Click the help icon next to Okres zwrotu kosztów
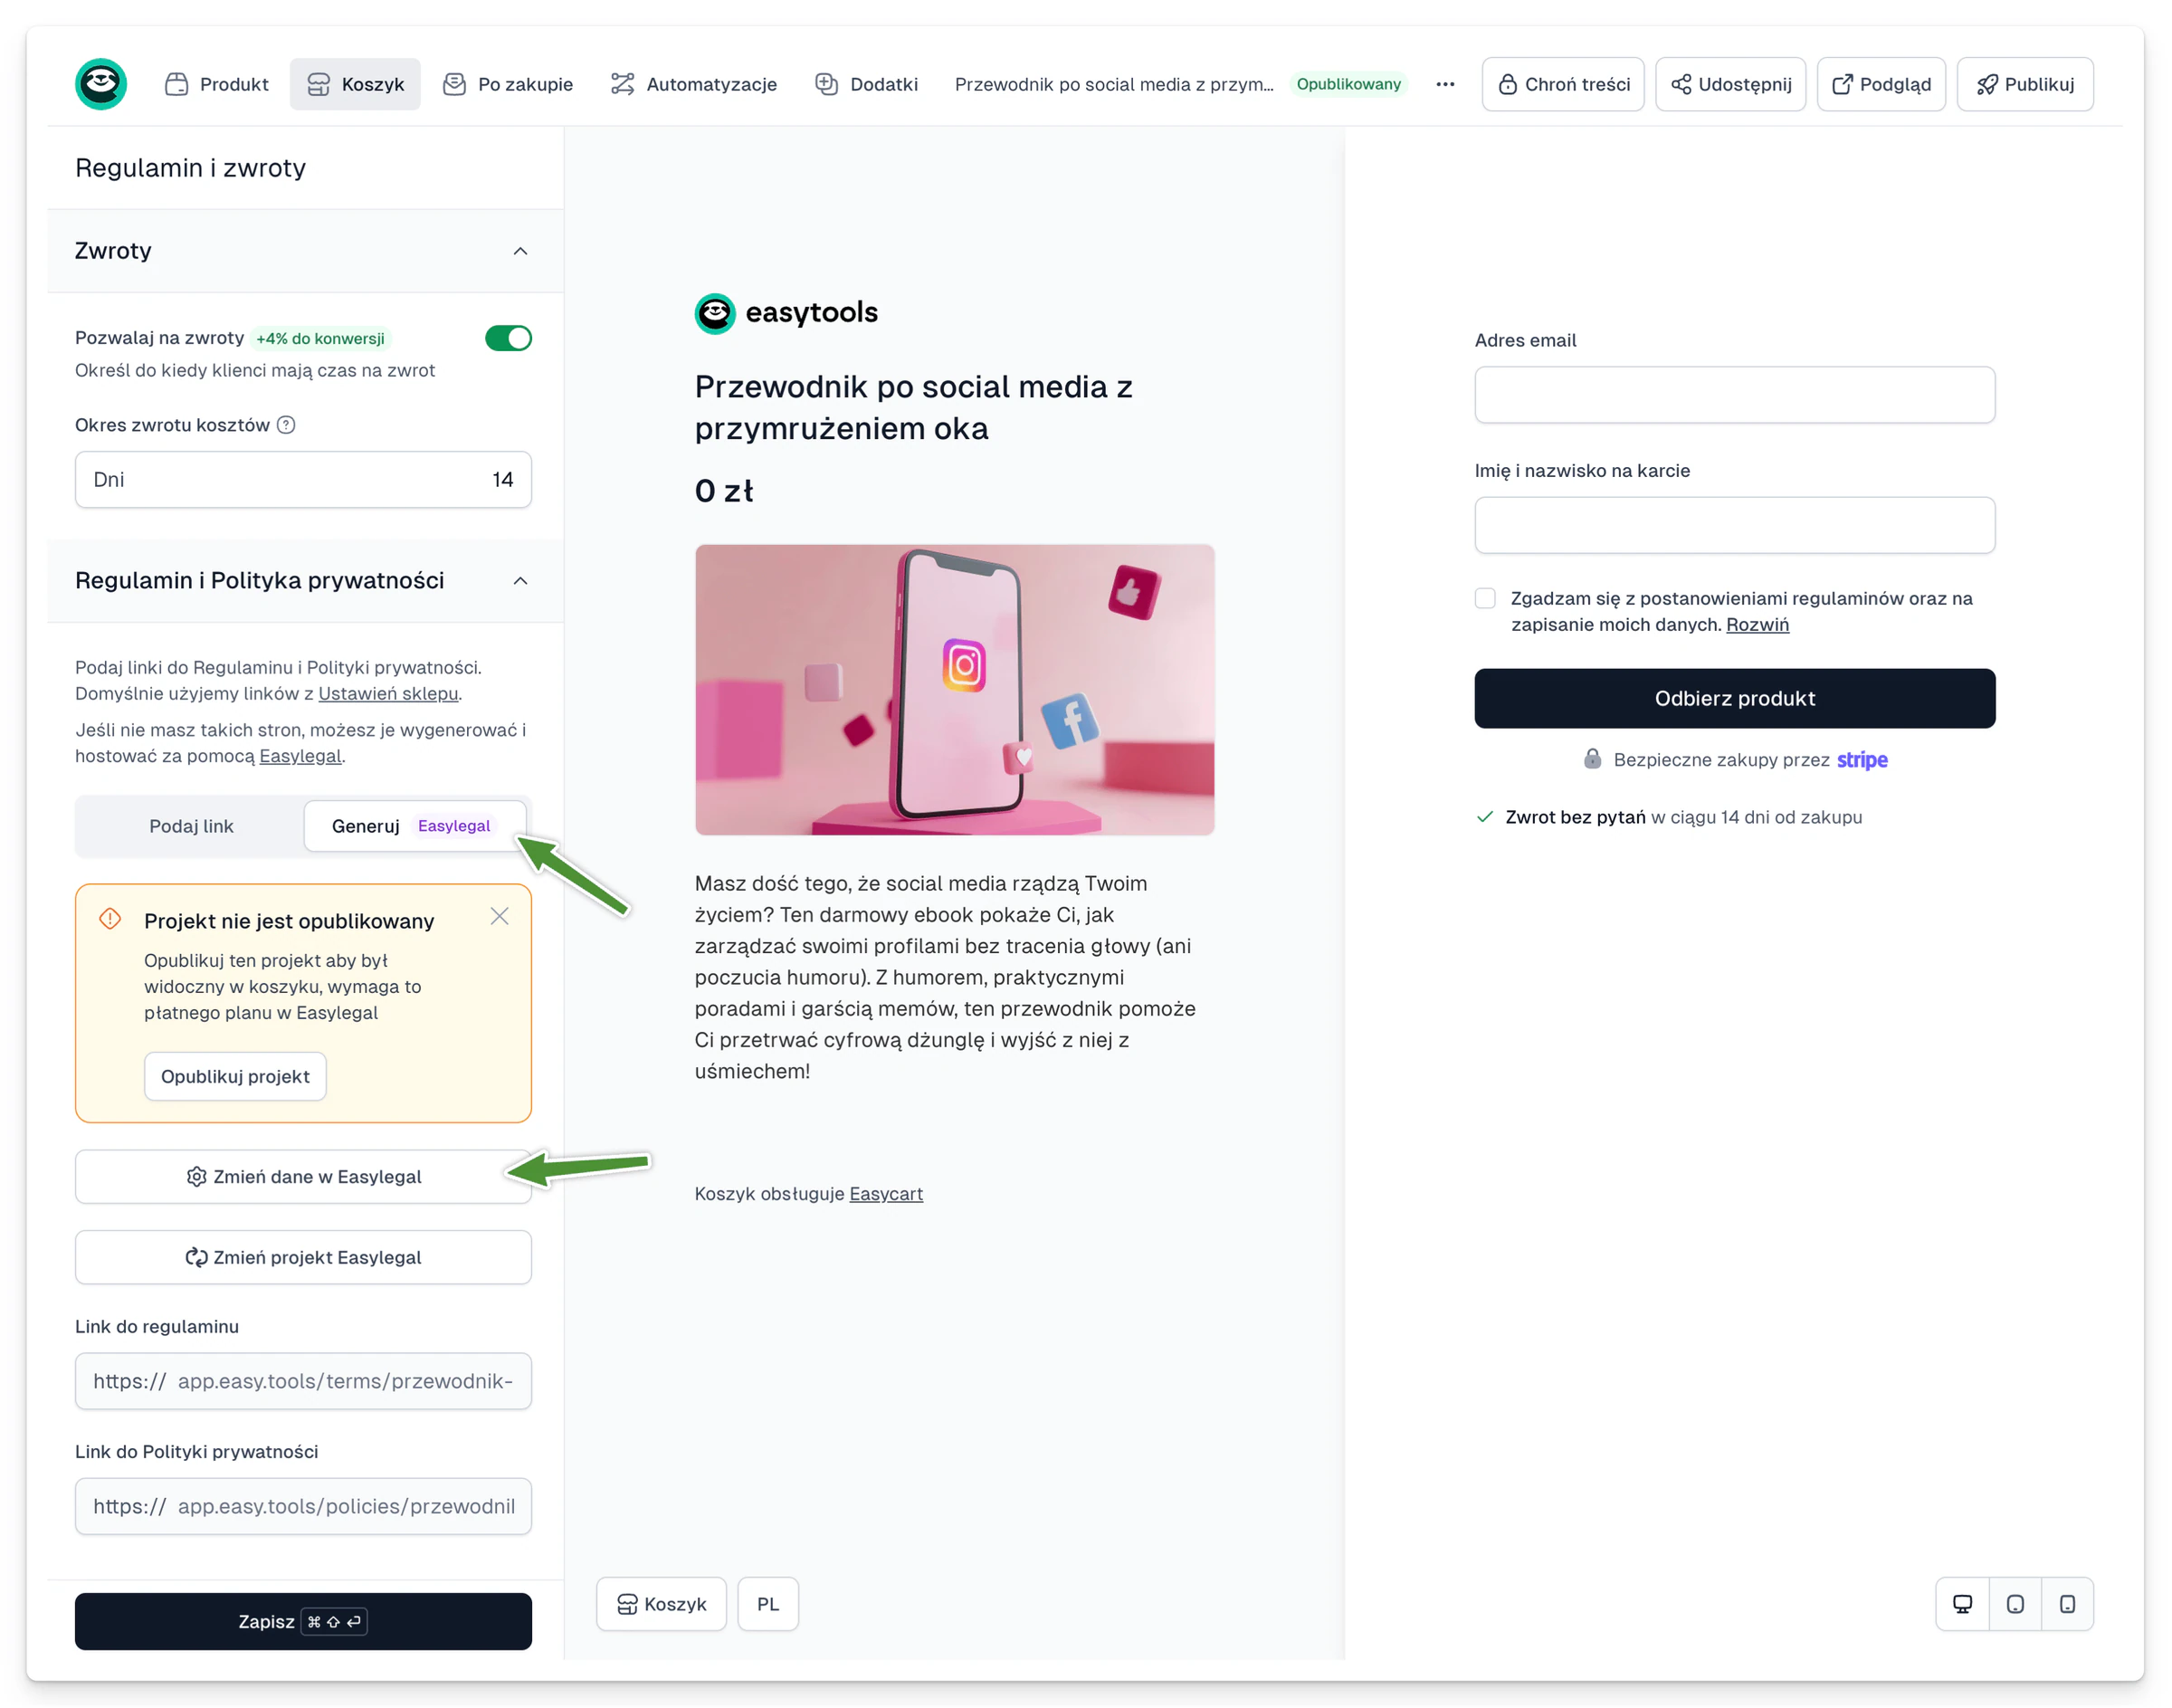Image resolution: width=2172 pixels, height=1708 pixels. (286, 425)
